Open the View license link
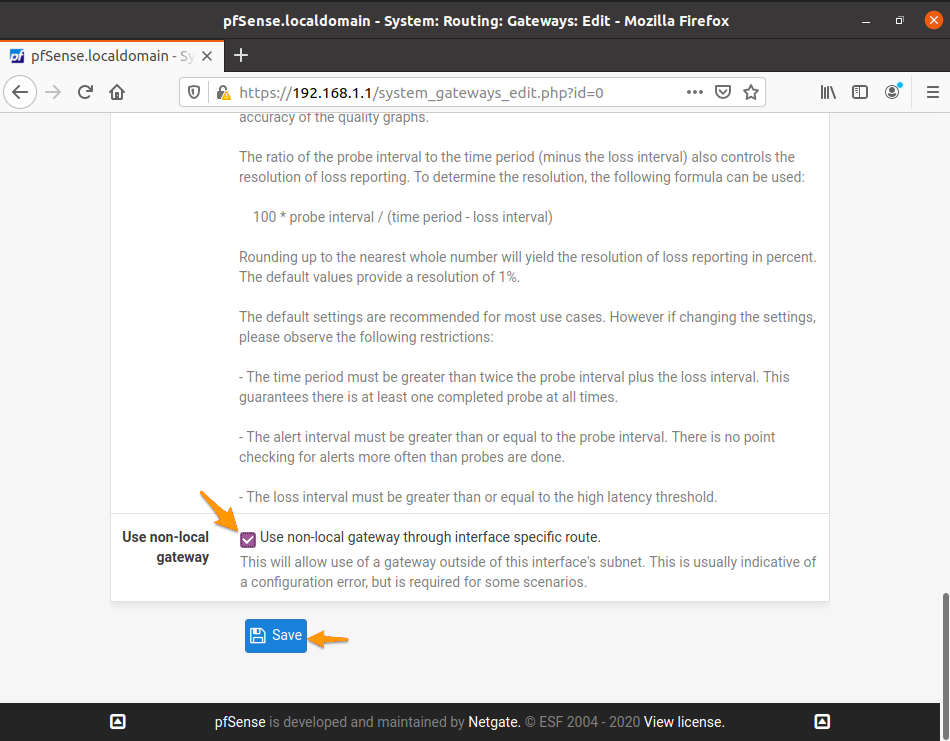Viewport: 950px width, 741px height. (x=684, y=722)
